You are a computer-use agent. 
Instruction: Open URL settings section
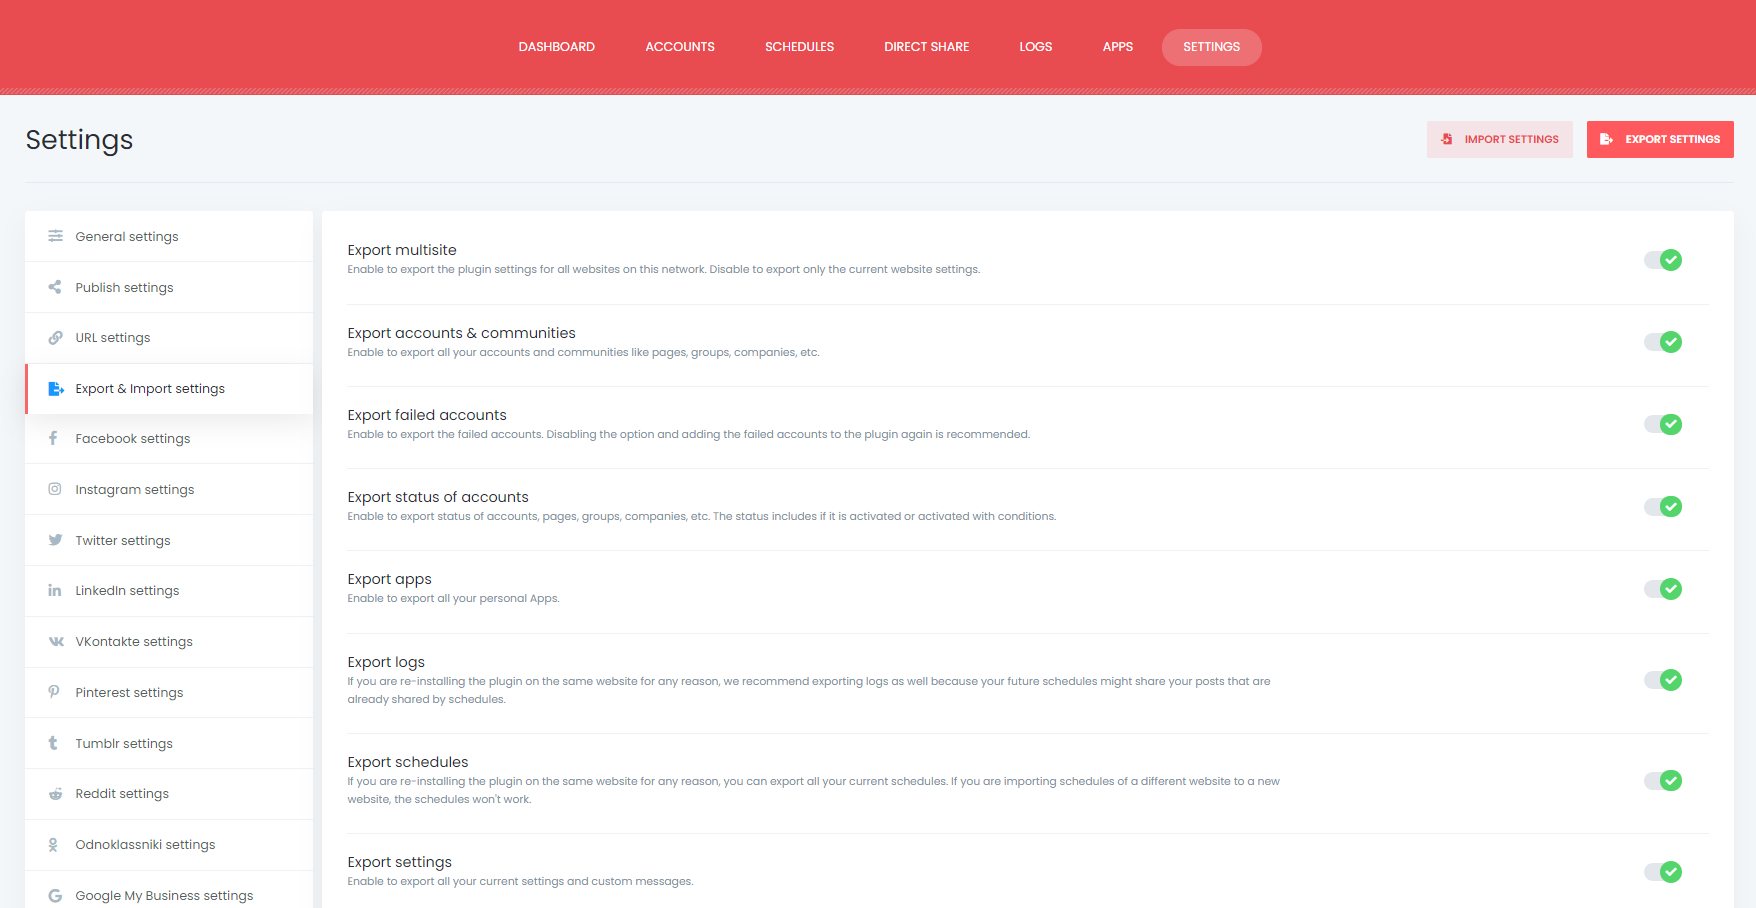[169, 338]
